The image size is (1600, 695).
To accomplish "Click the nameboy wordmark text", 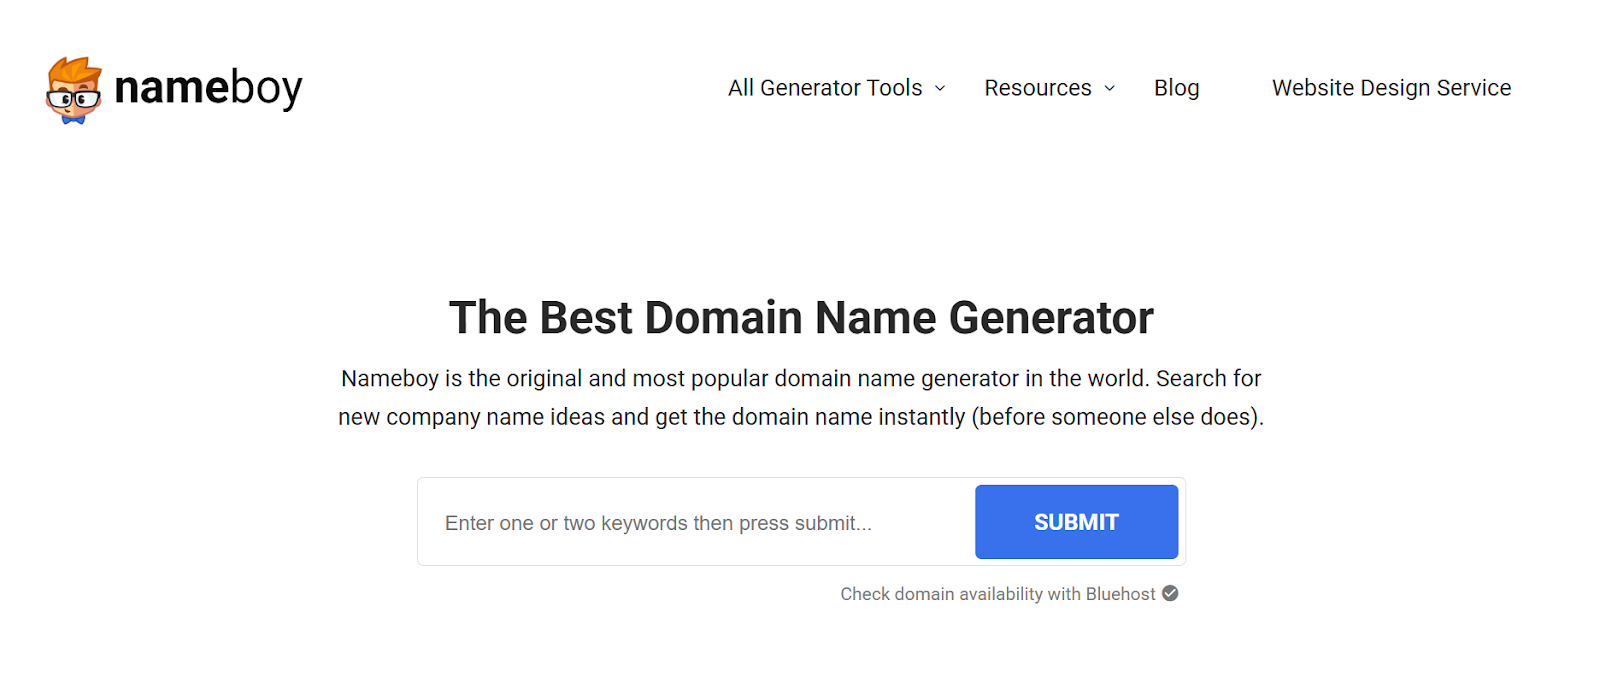I will (x=208, y=88).
